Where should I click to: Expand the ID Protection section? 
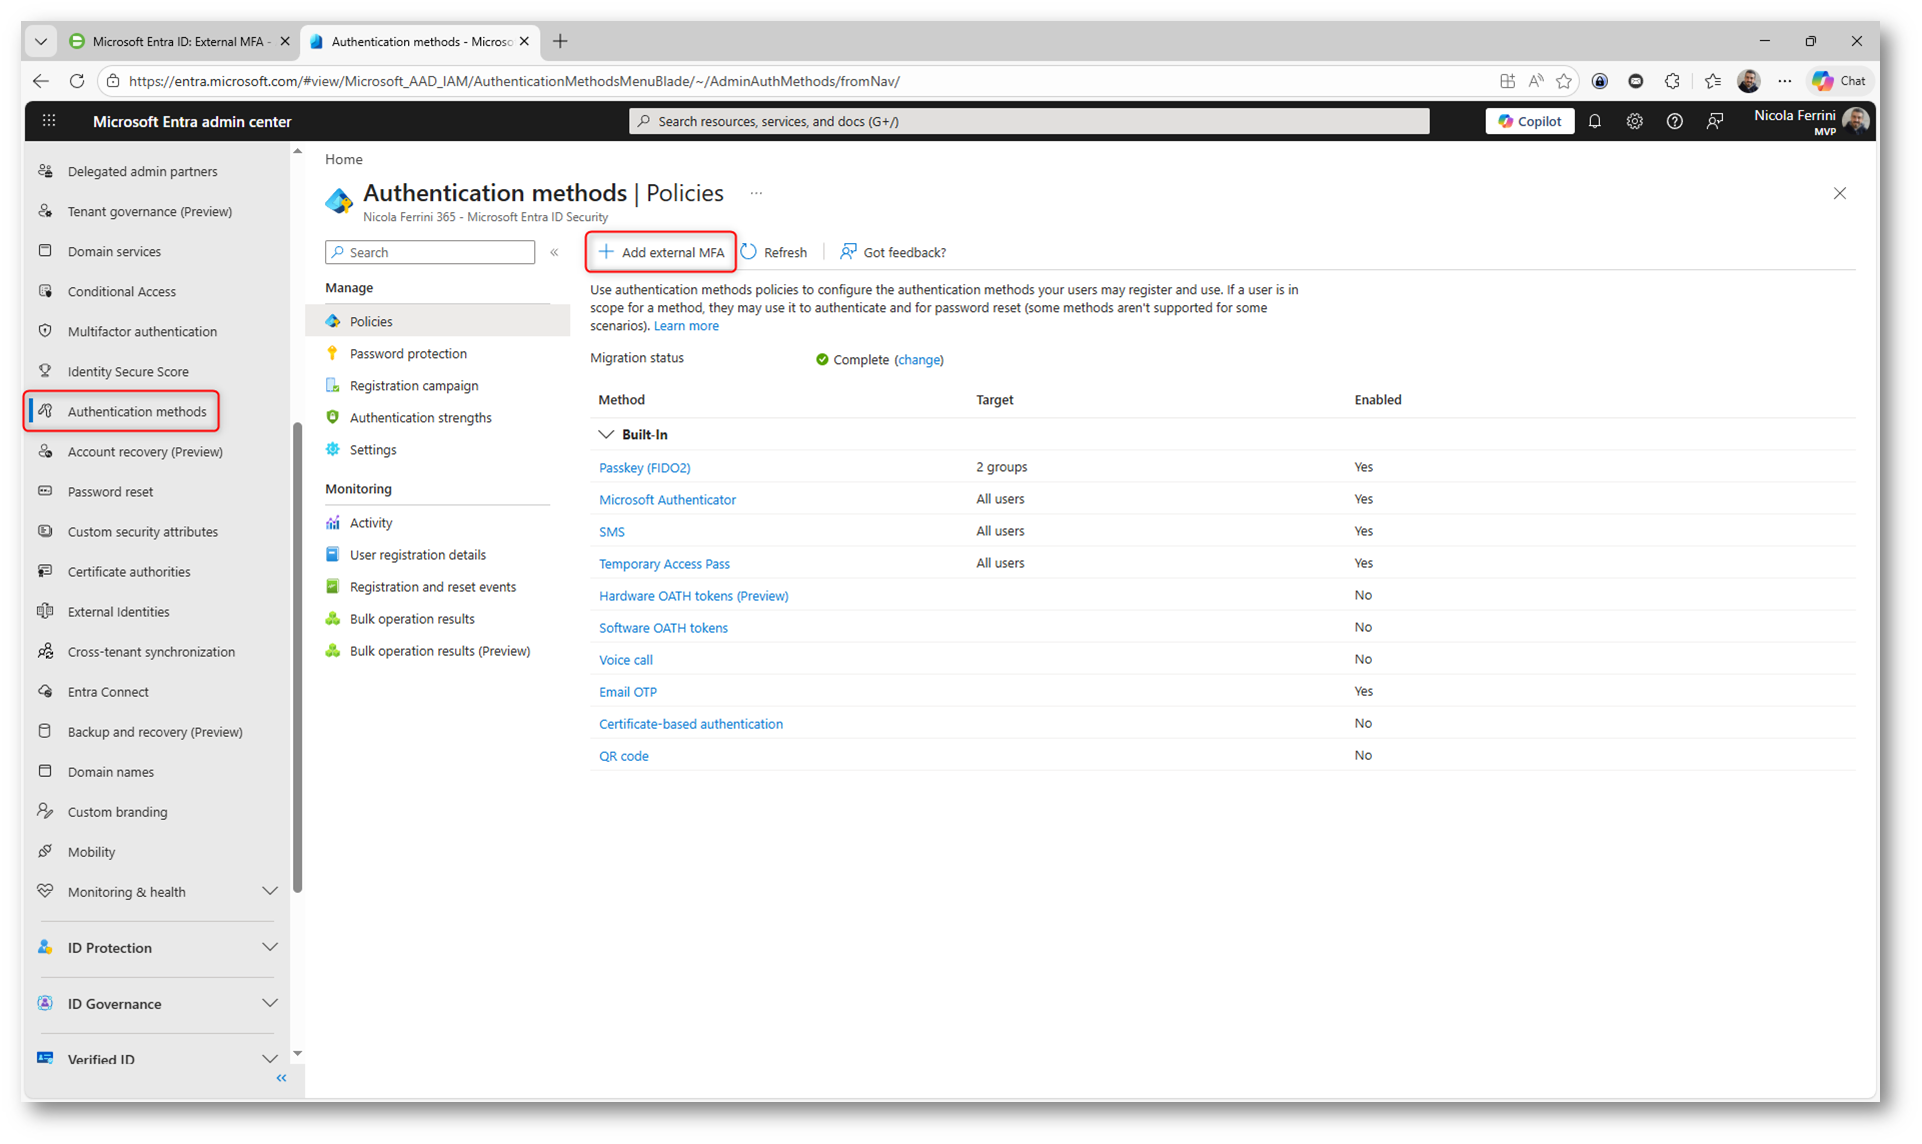click(x=269, y=947)
